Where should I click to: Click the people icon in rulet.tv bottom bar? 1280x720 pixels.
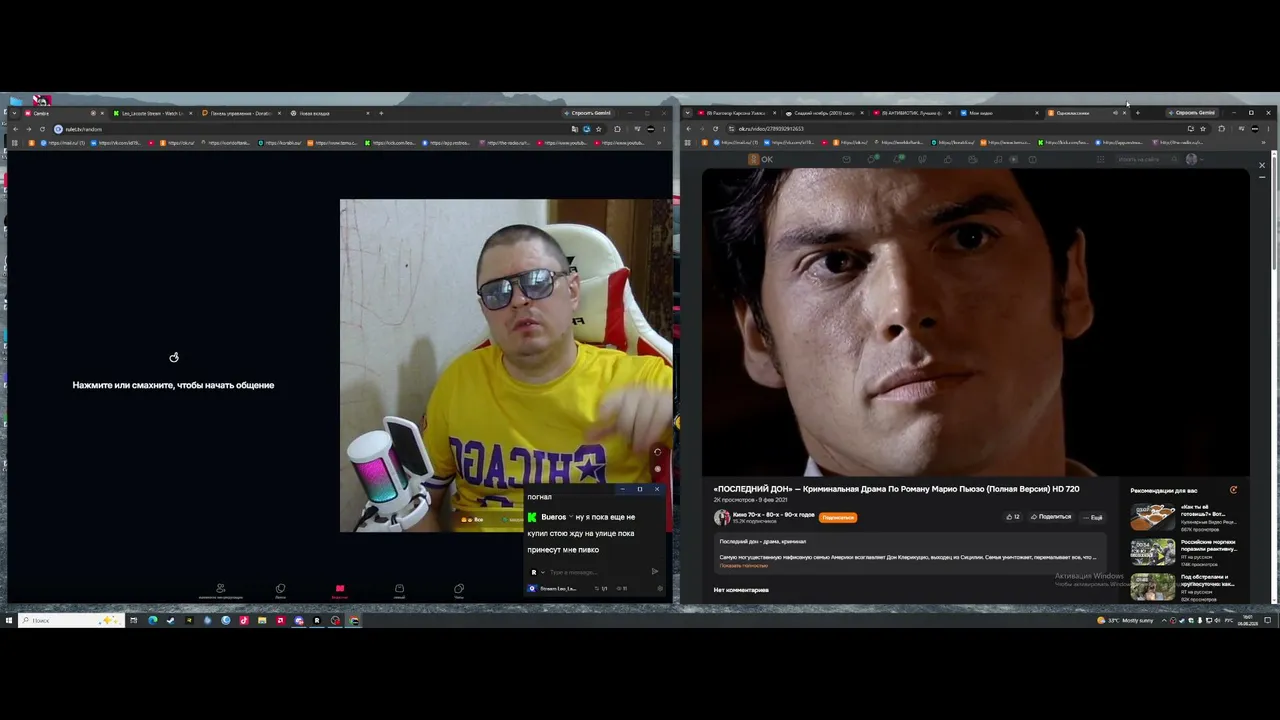(x=220, y=591)
